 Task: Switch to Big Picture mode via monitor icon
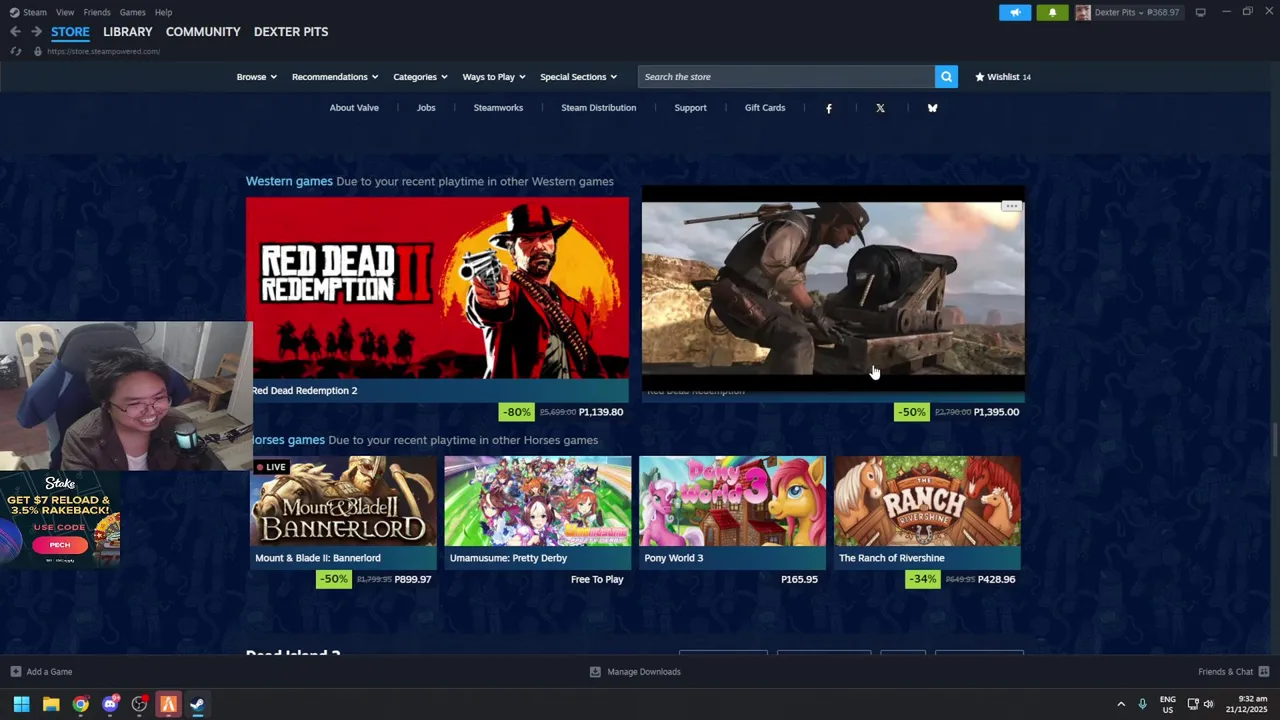(x=1200, y=12)
